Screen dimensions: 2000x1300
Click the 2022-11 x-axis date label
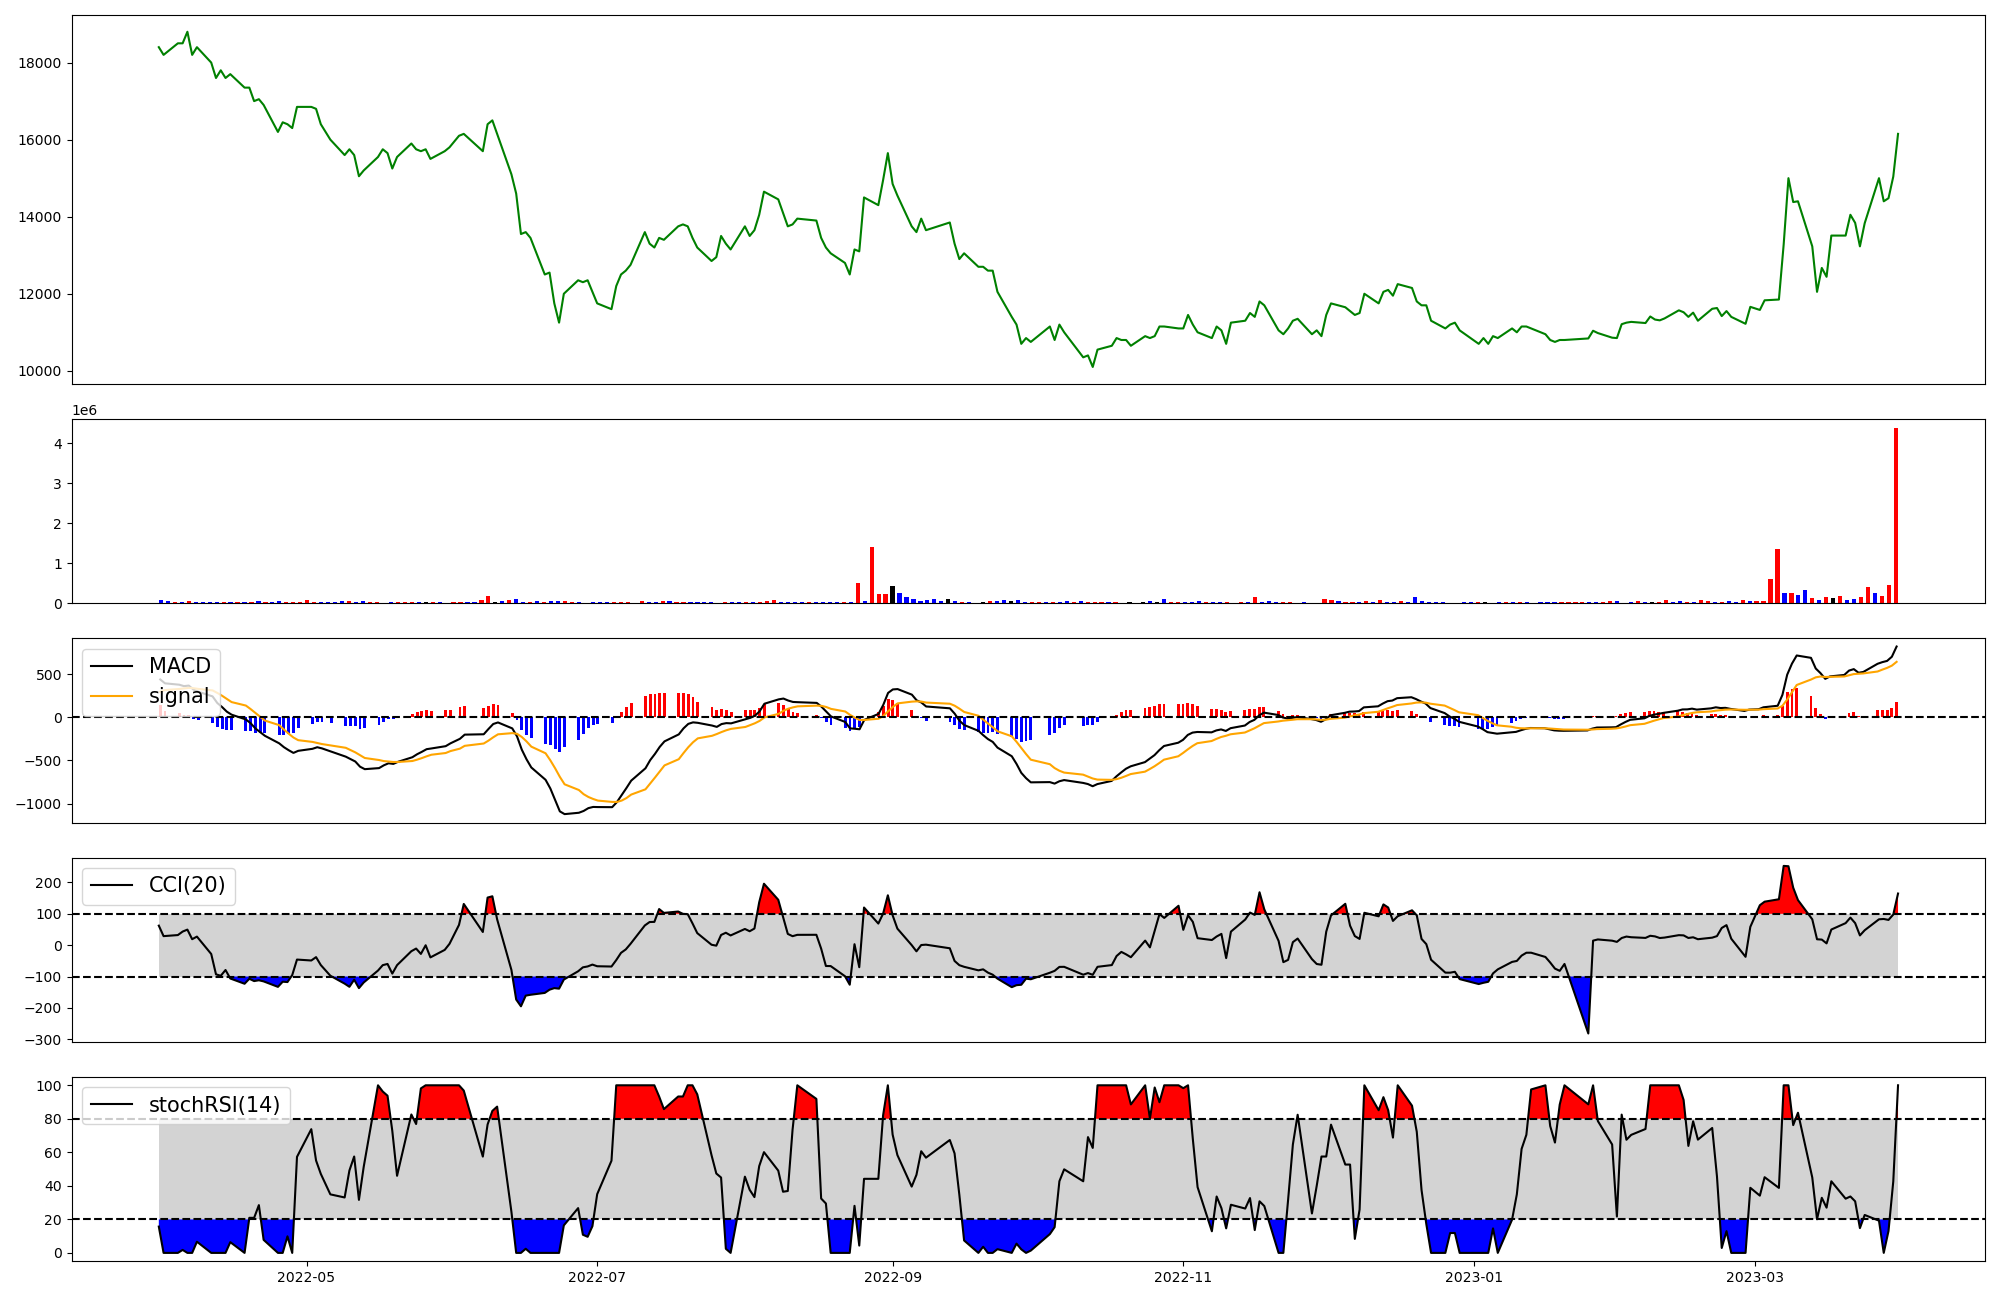1183,1277
